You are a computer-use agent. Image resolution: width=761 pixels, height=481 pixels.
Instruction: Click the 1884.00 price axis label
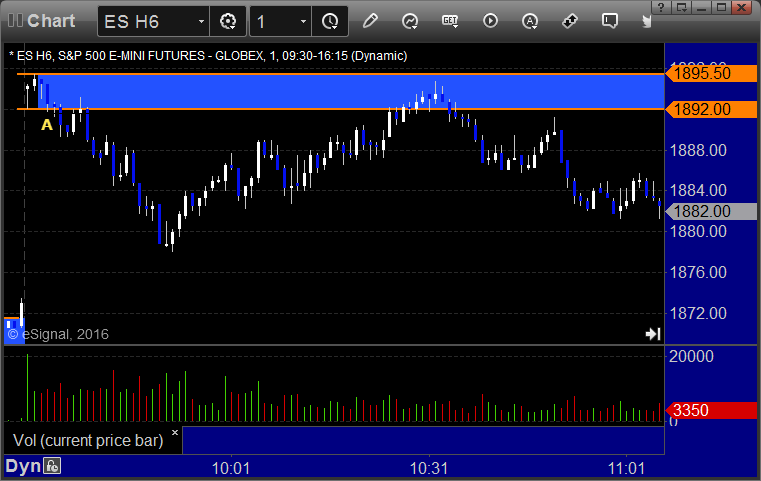[698, 190]
